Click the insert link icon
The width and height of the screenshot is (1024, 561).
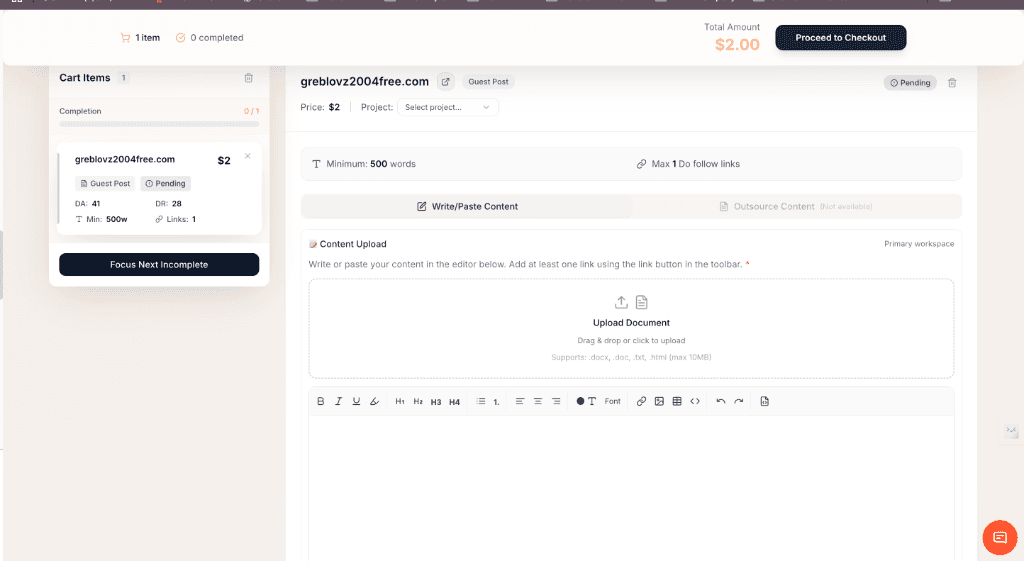[x=641, y=401]
